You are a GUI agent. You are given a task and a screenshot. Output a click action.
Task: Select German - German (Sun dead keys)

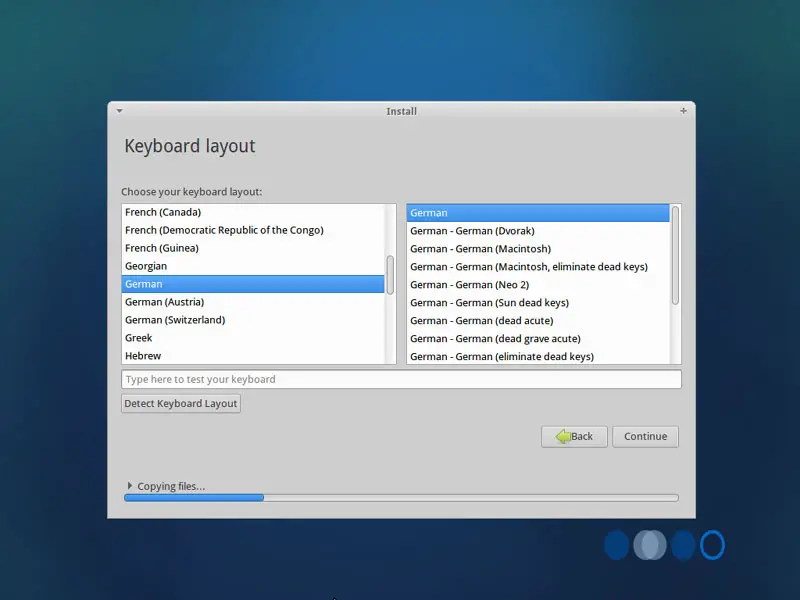[538, 303]
